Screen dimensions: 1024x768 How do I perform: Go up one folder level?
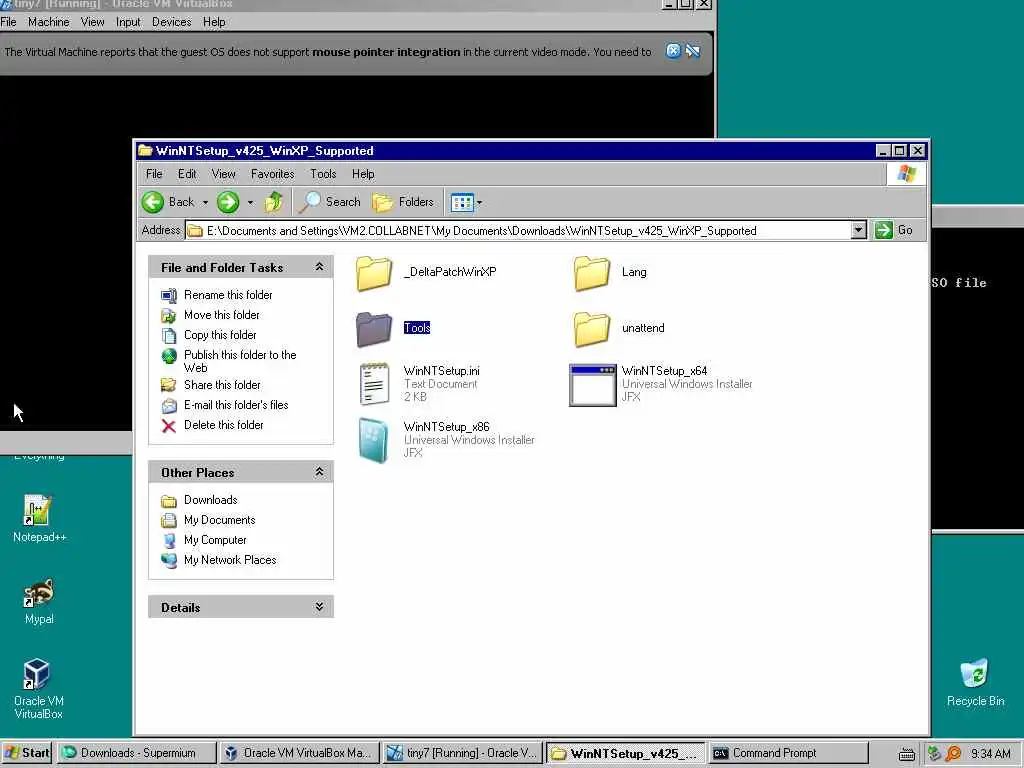coord(274,202)
